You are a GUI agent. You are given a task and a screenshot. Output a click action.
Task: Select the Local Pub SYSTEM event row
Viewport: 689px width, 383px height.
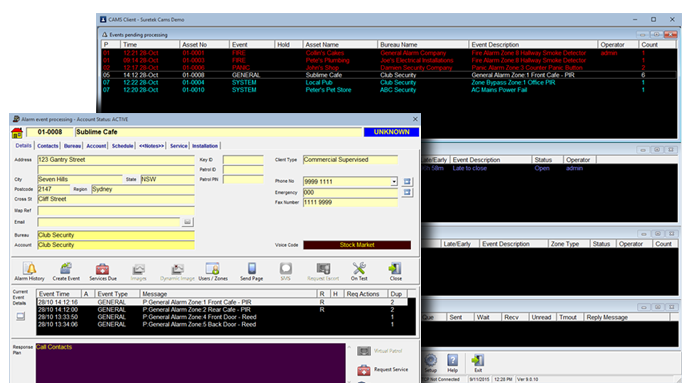[389, 83]
